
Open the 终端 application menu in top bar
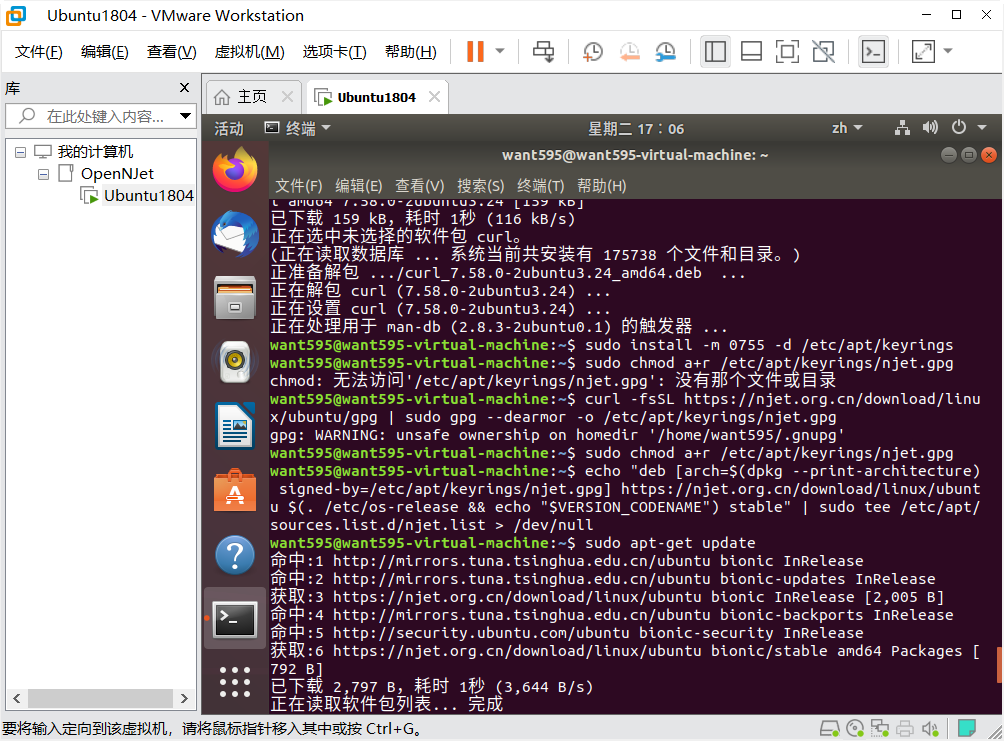298,129
